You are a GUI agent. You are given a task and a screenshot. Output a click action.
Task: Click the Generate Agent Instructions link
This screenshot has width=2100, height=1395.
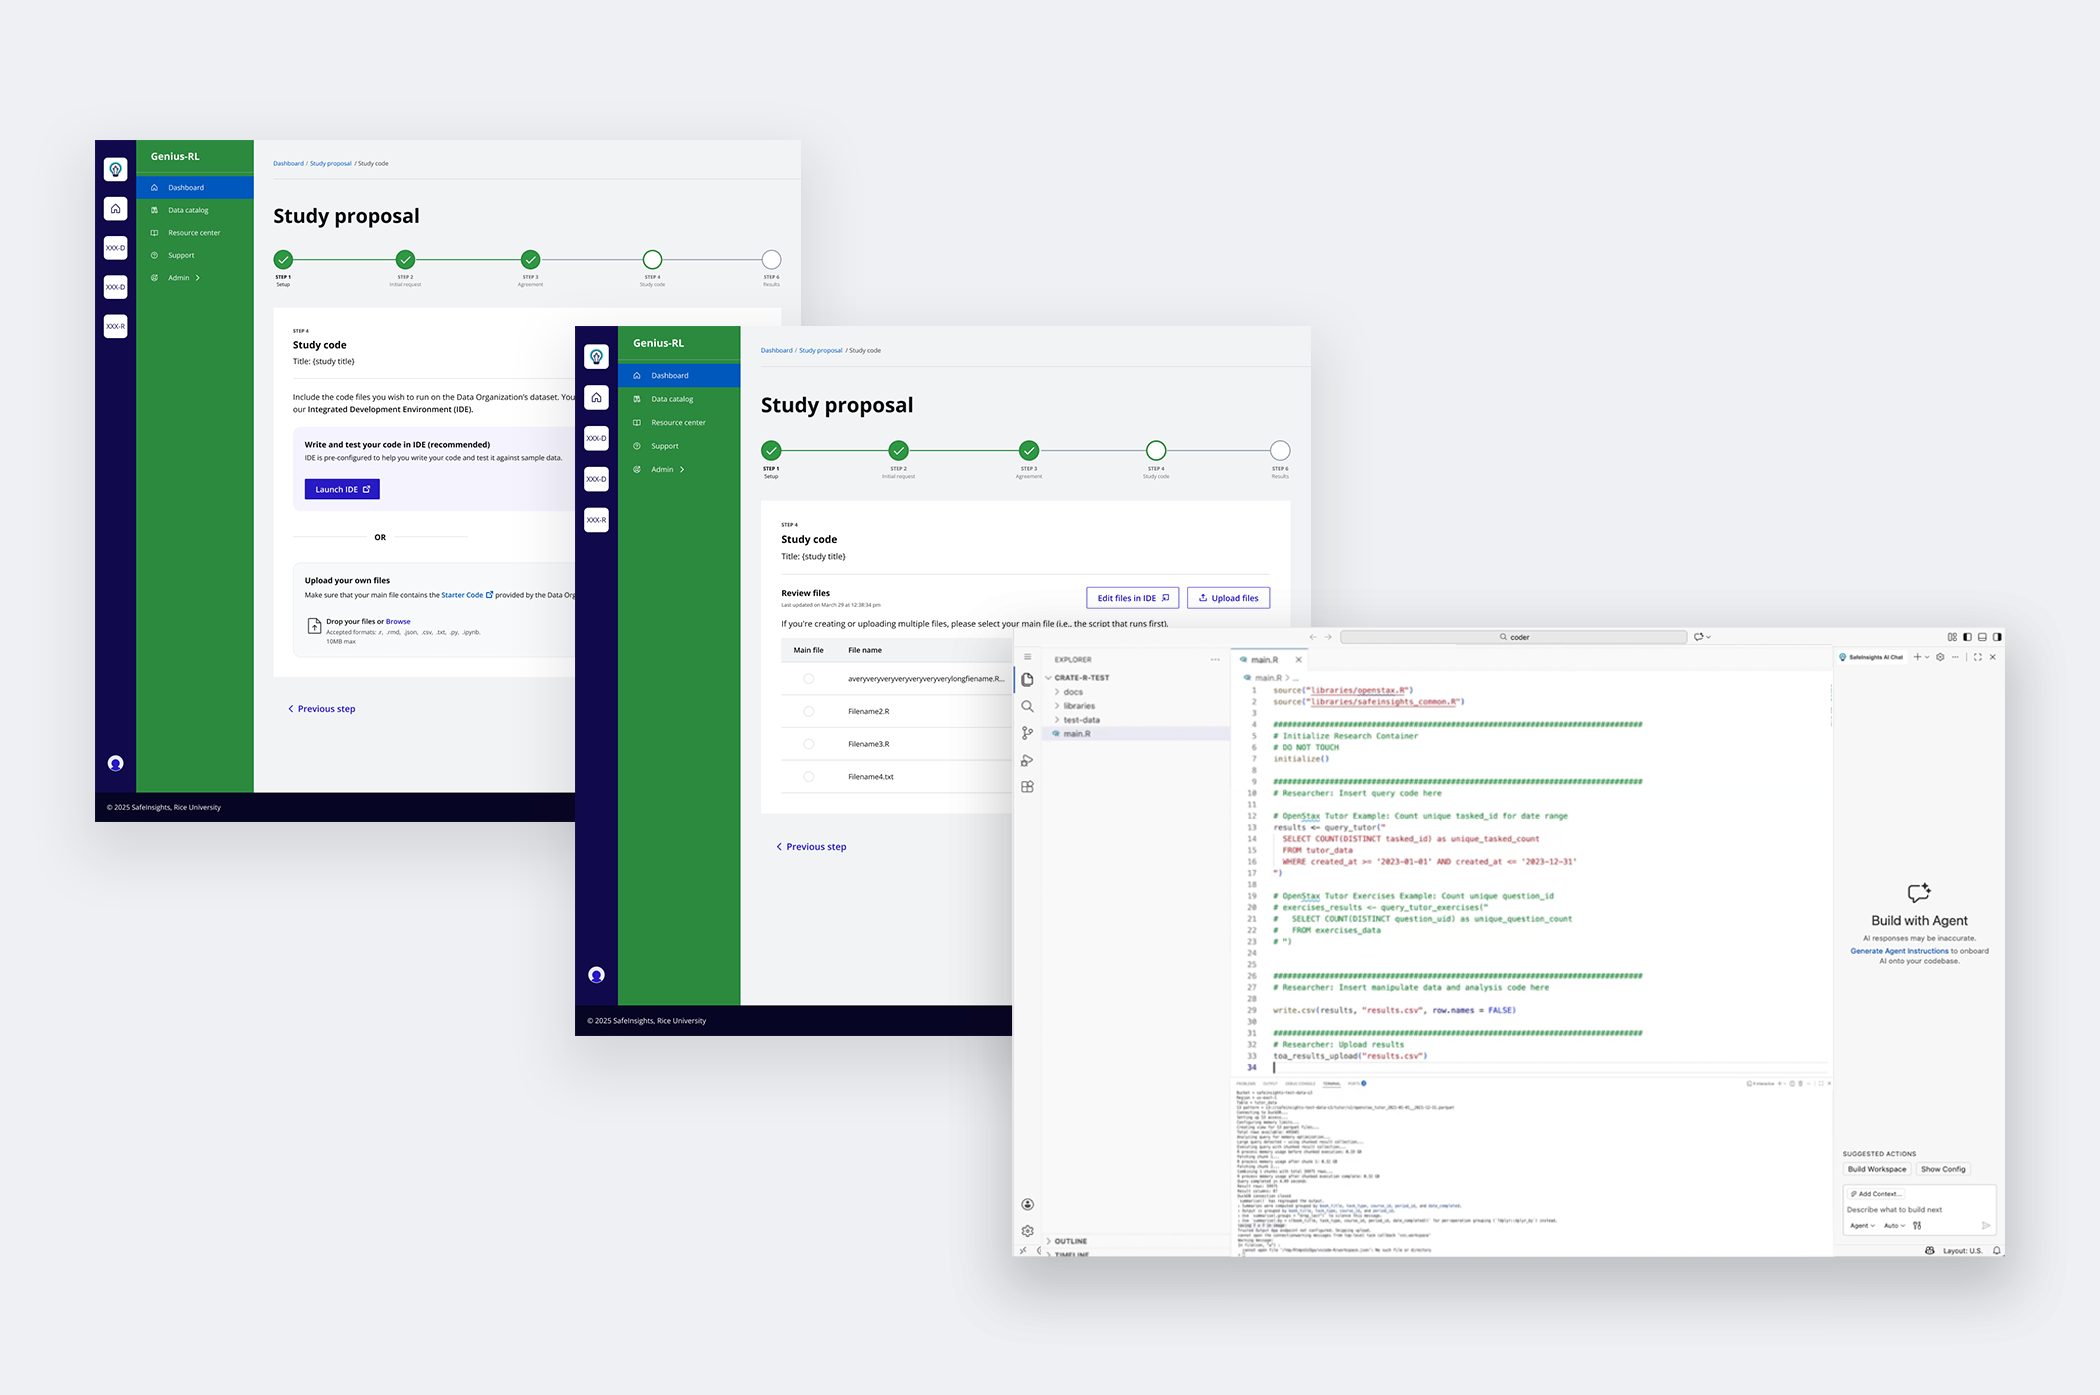tap(1898, 950)
